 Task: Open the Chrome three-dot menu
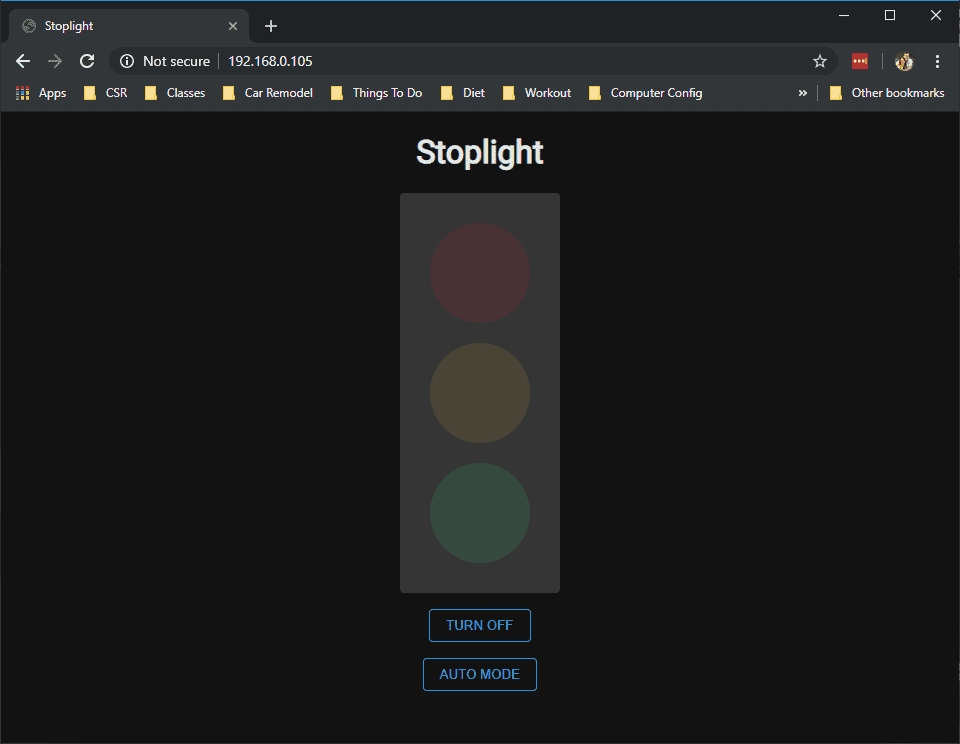[x=937, y=61]
